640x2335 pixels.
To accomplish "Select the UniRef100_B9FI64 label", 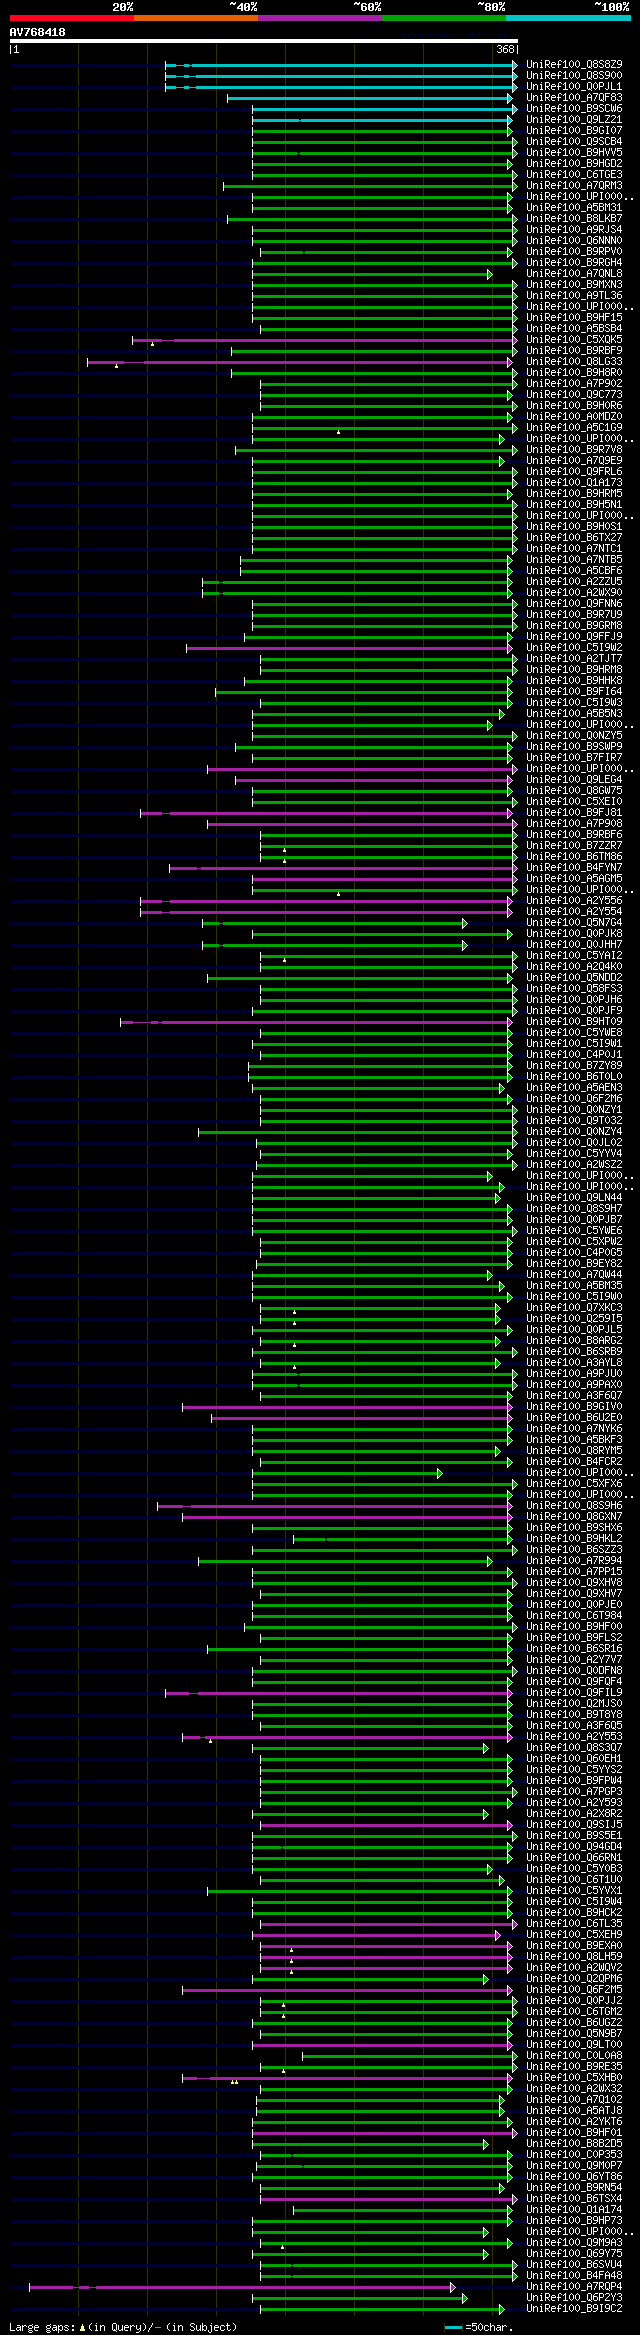I will coord(574,691).
